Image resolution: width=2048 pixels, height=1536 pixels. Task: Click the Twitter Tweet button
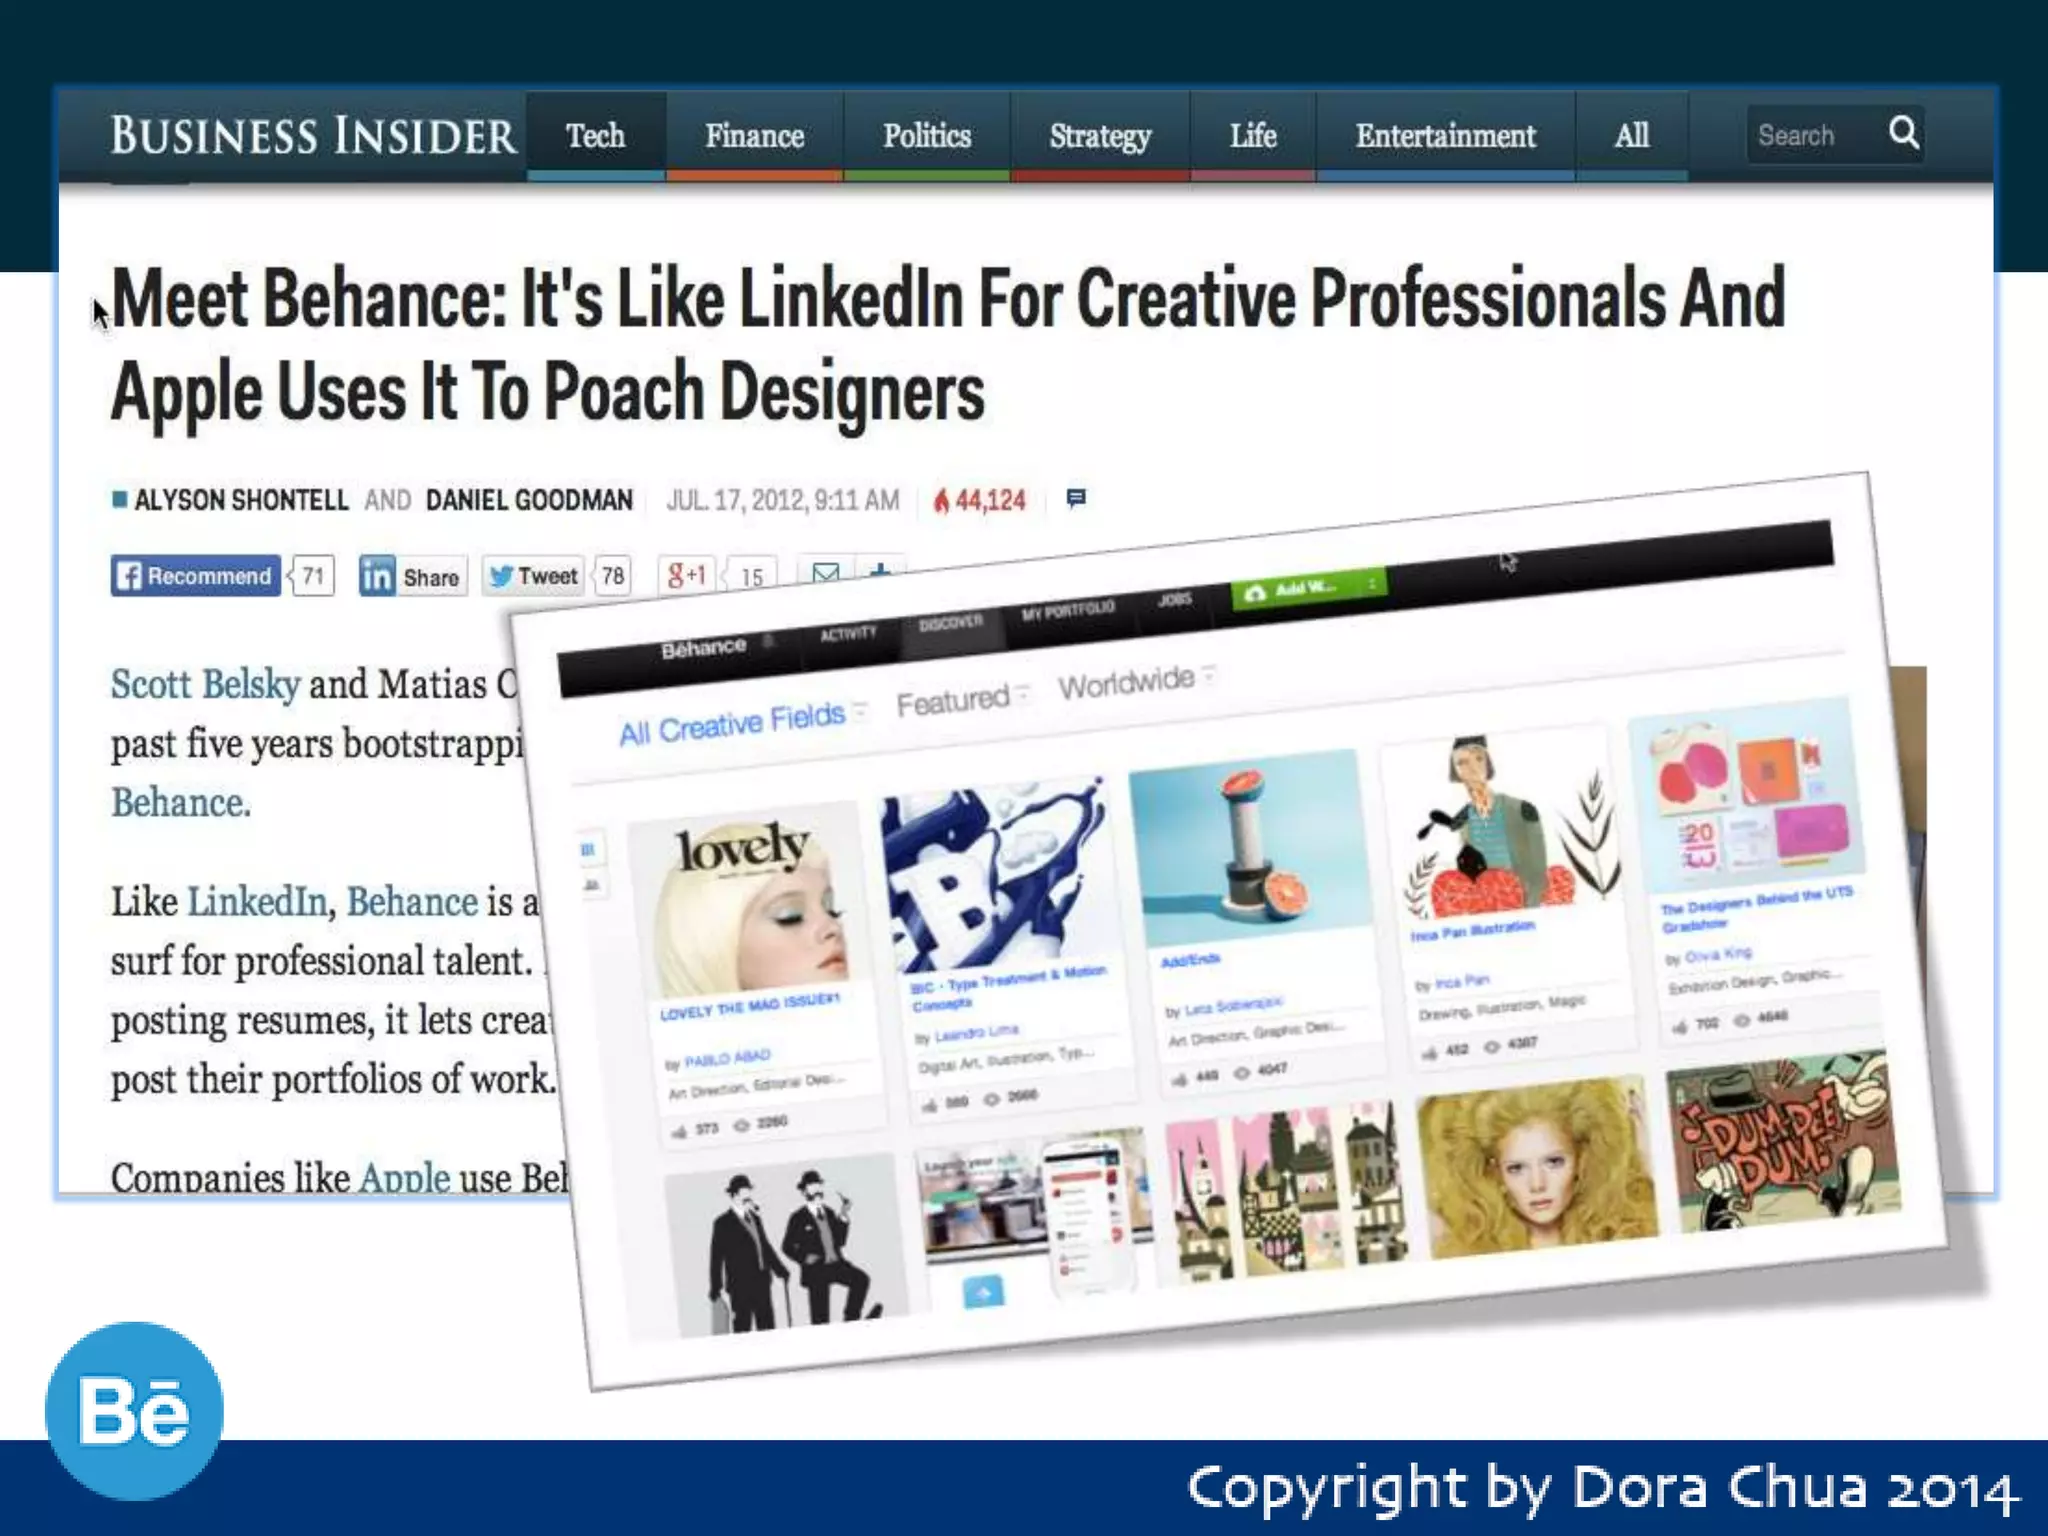[x=534, y=576]
